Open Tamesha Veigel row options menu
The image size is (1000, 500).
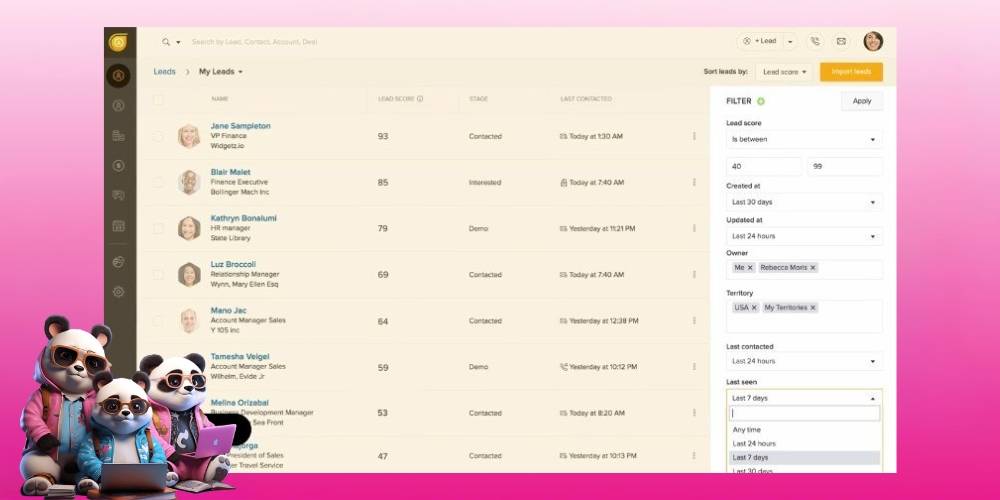pos(694,367)
